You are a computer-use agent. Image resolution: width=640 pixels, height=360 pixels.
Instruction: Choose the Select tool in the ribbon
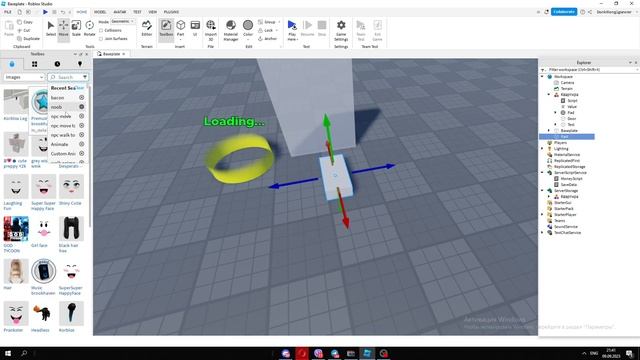(51, 29)
